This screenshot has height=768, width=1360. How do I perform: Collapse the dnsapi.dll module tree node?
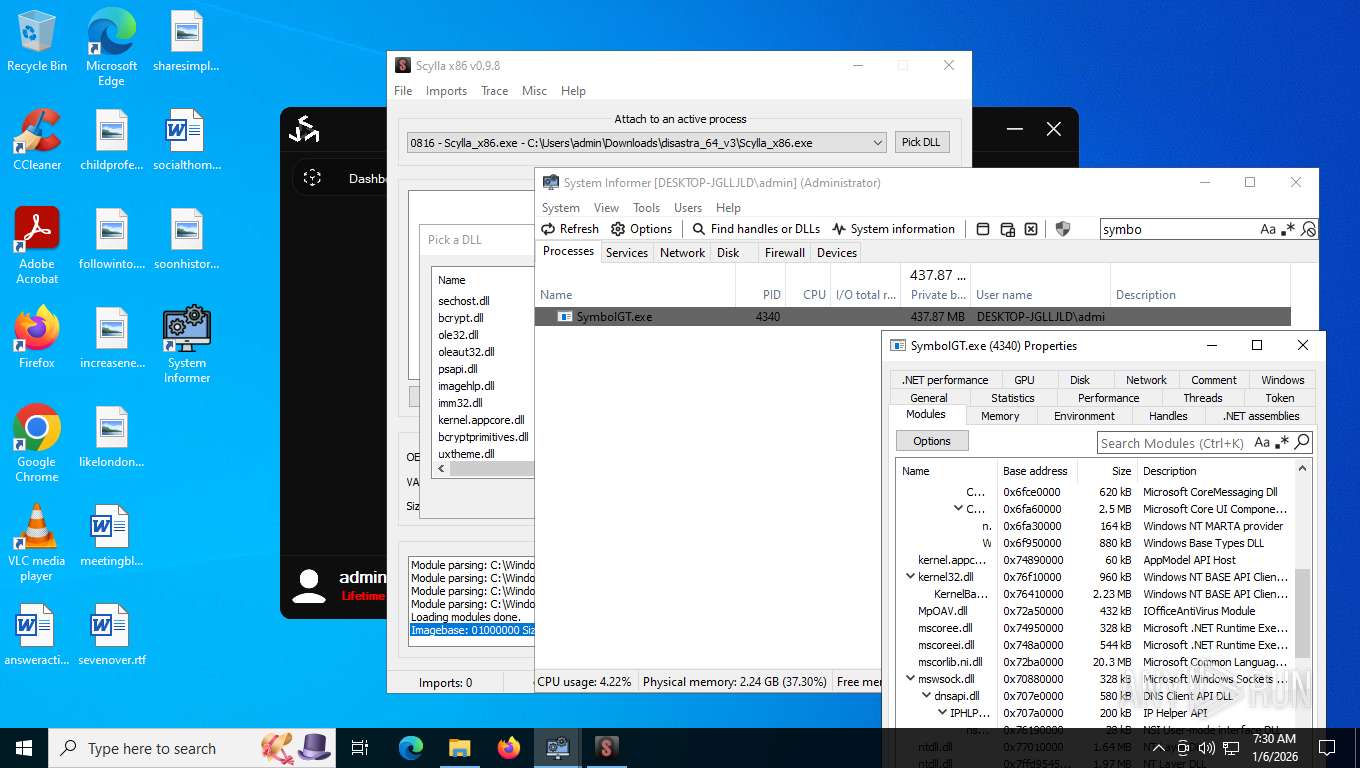pyautogui.click(x=926, y=696)
